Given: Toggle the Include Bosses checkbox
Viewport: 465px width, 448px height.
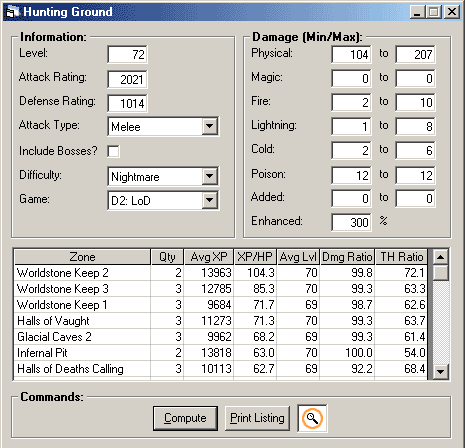Looking at the screenshot, I should (113, 151).
